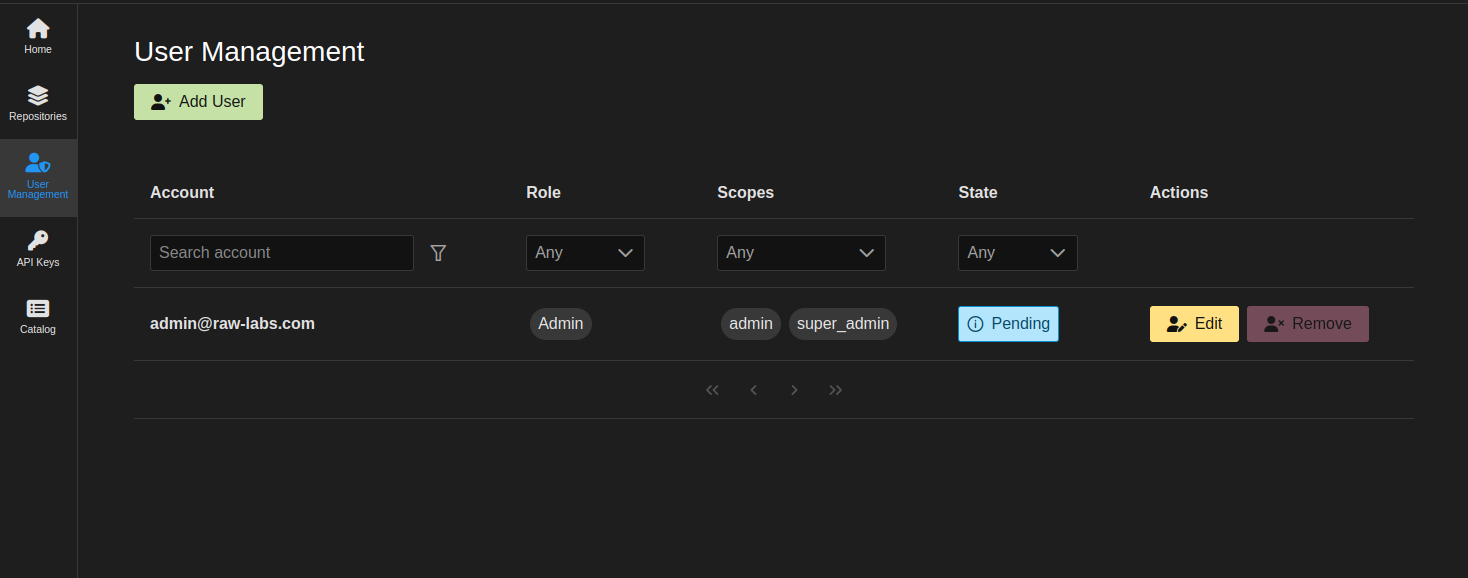Jump to the last page of users
Image resolution: width=1468 pixels, height=578 pixels.
836,390
